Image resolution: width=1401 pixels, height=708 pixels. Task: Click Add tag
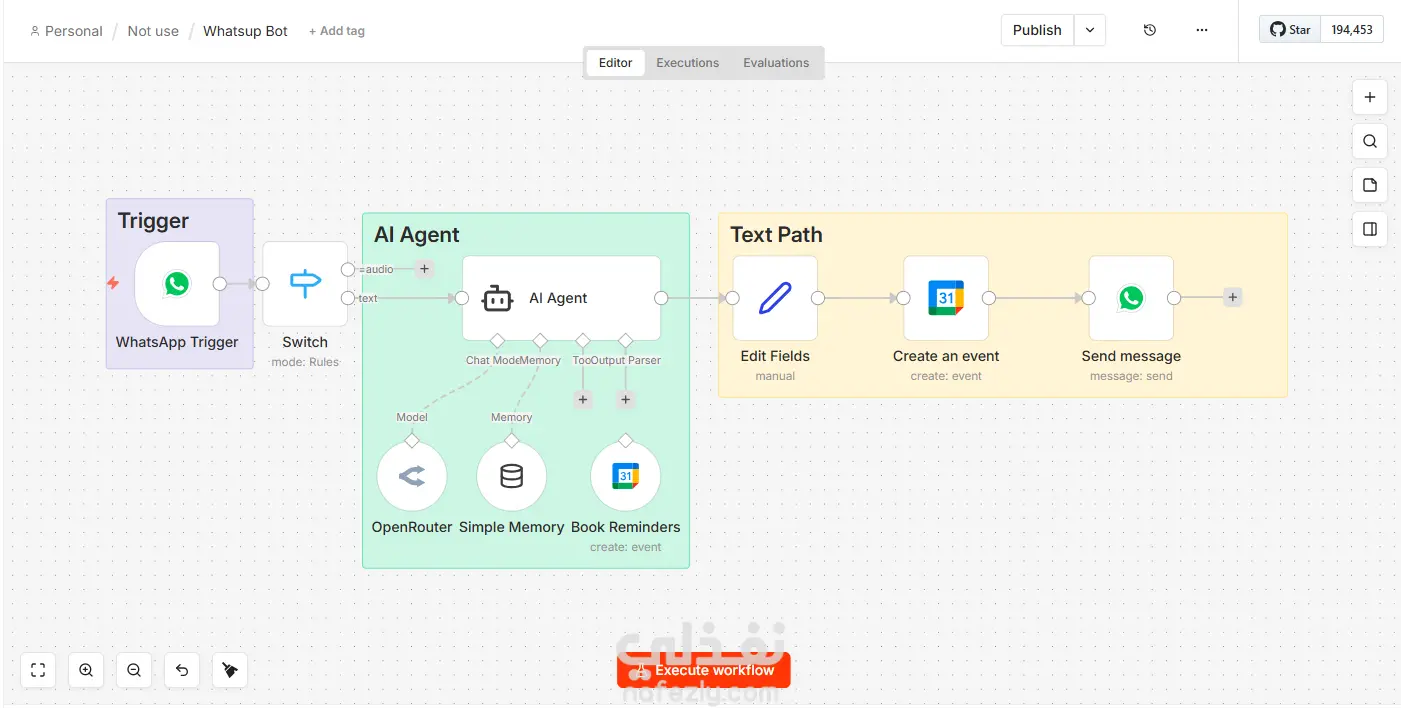pyautogui.click(x=337, y=31)
